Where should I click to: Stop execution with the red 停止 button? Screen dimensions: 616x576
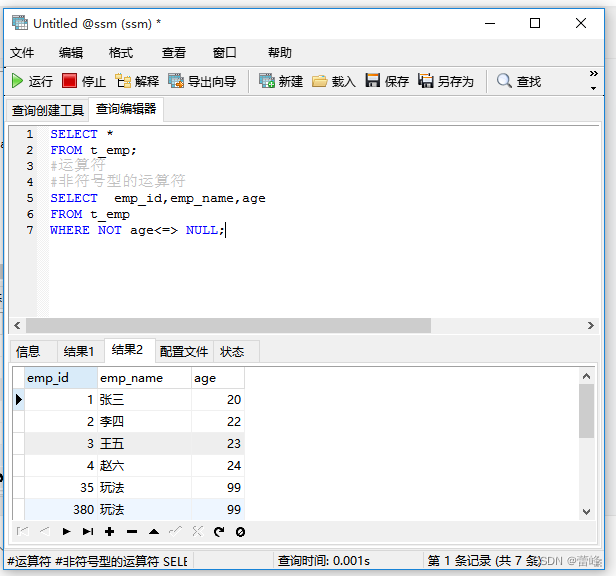click(x=84, y=81)
